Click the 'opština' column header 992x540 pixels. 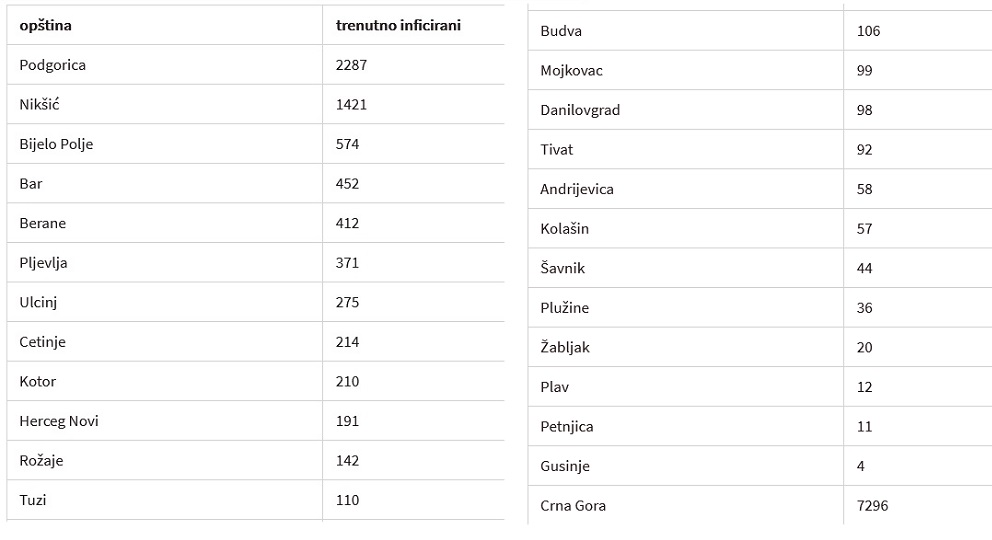click(46, 25)
